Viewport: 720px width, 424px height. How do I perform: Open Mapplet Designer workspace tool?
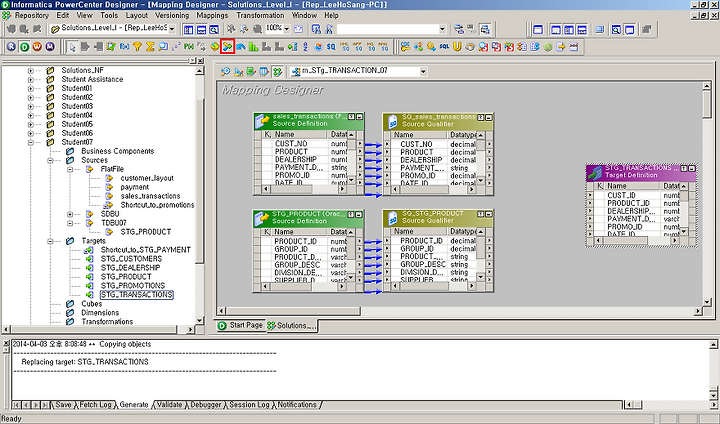point(264,72)
